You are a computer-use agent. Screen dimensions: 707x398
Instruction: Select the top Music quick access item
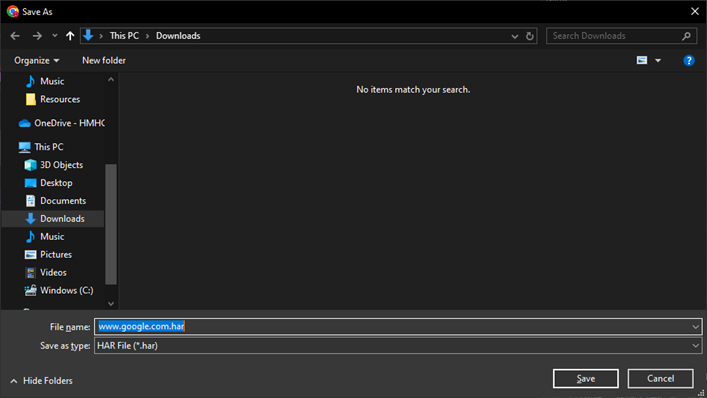click(52, 81)
